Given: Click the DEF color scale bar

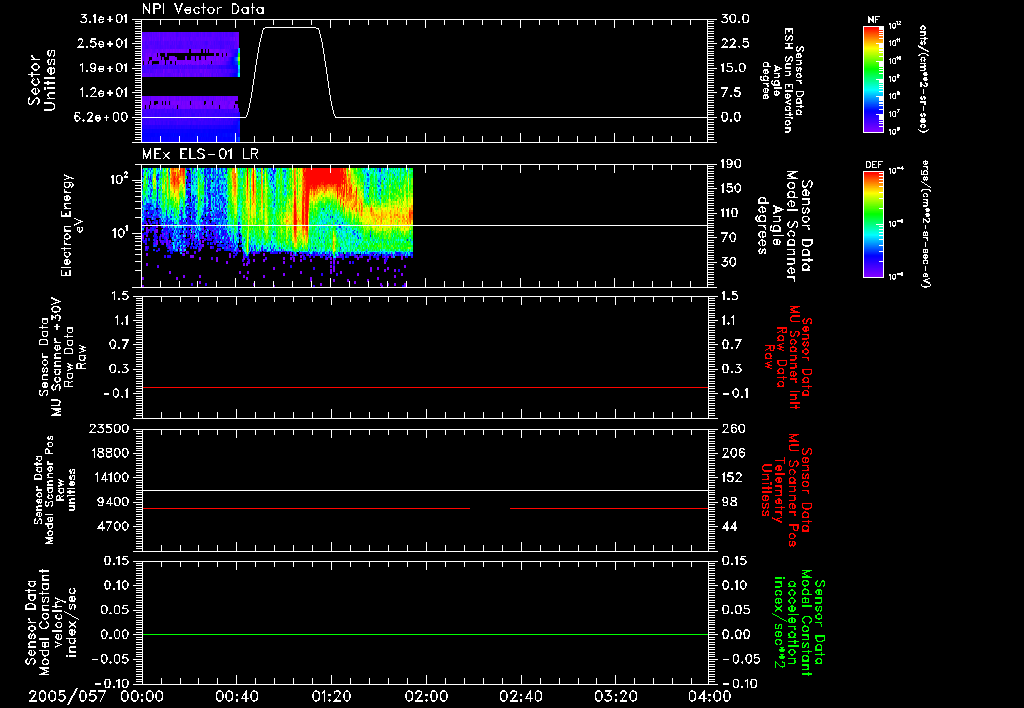Looking at the screenshot, I should 874,223.
